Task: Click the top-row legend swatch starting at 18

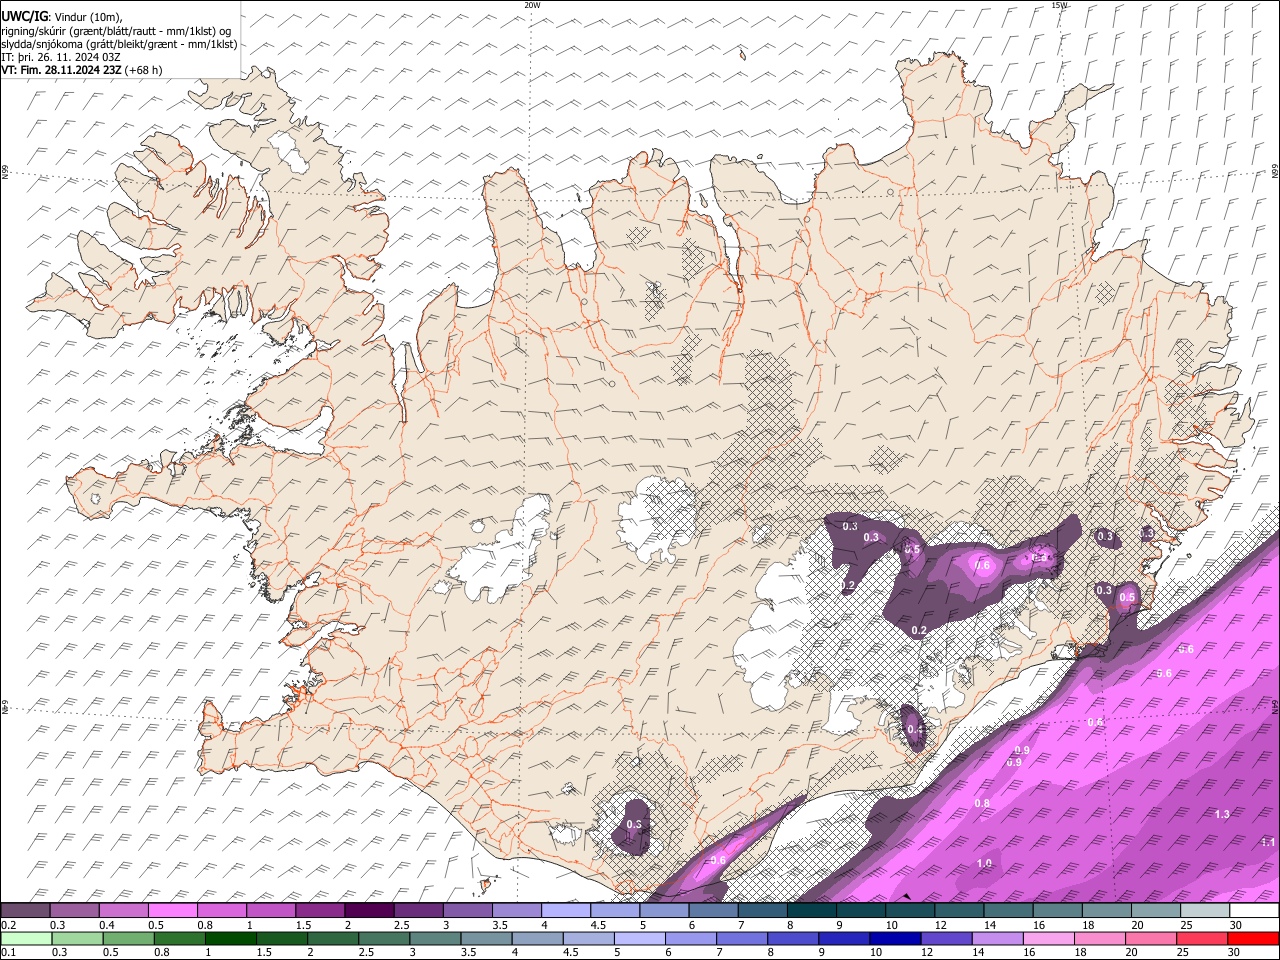Action: coord(1106,911)
